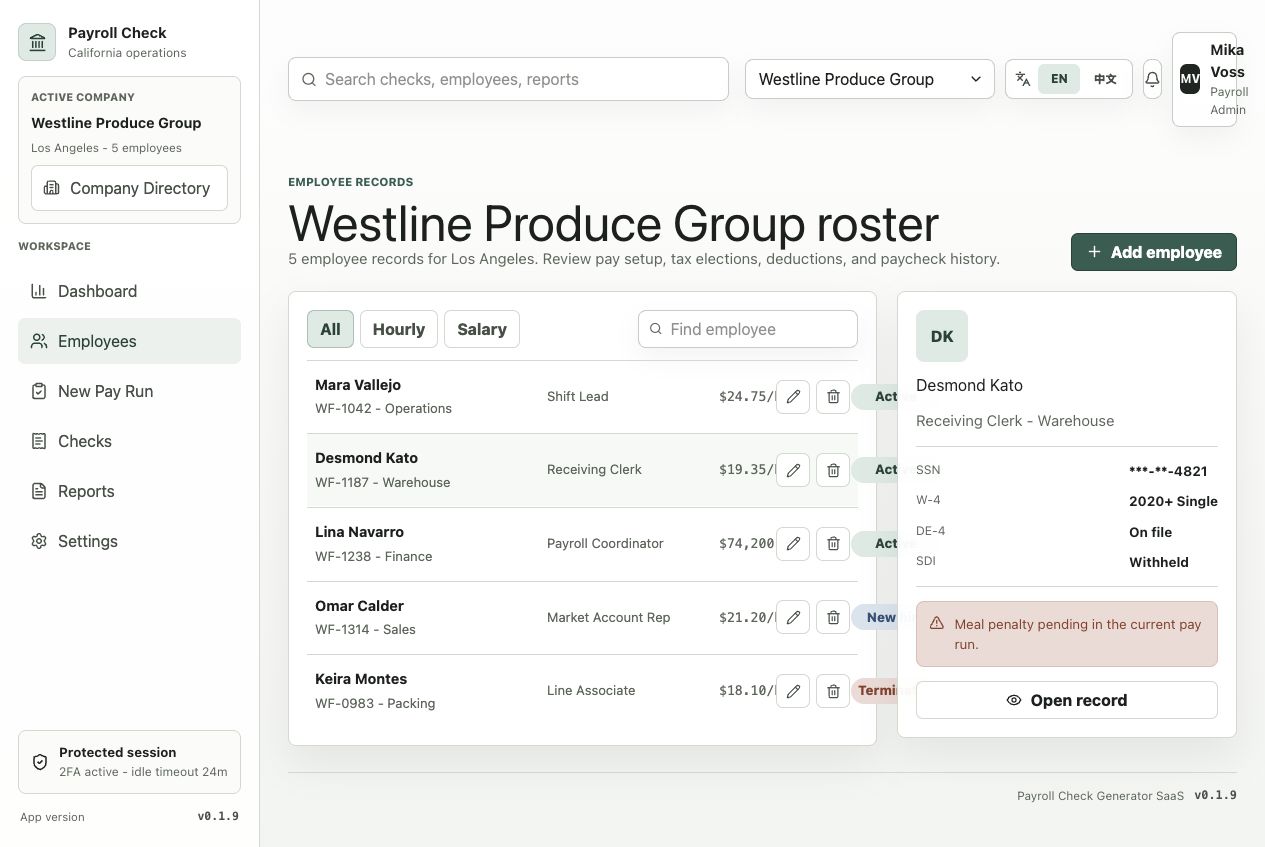Click the shield icon in Protected session

tap(40, 762)
